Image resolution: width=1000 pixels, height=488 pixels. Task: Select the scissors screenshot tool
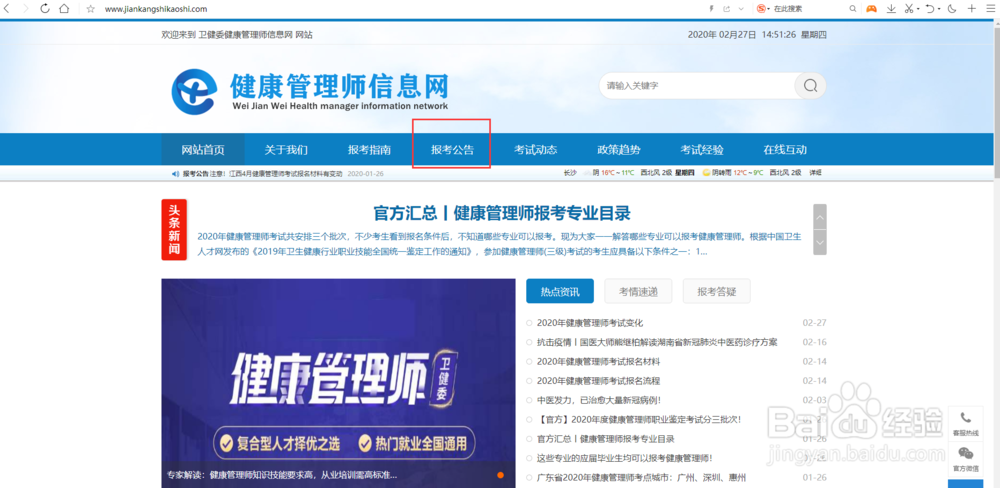pos(909,9)
